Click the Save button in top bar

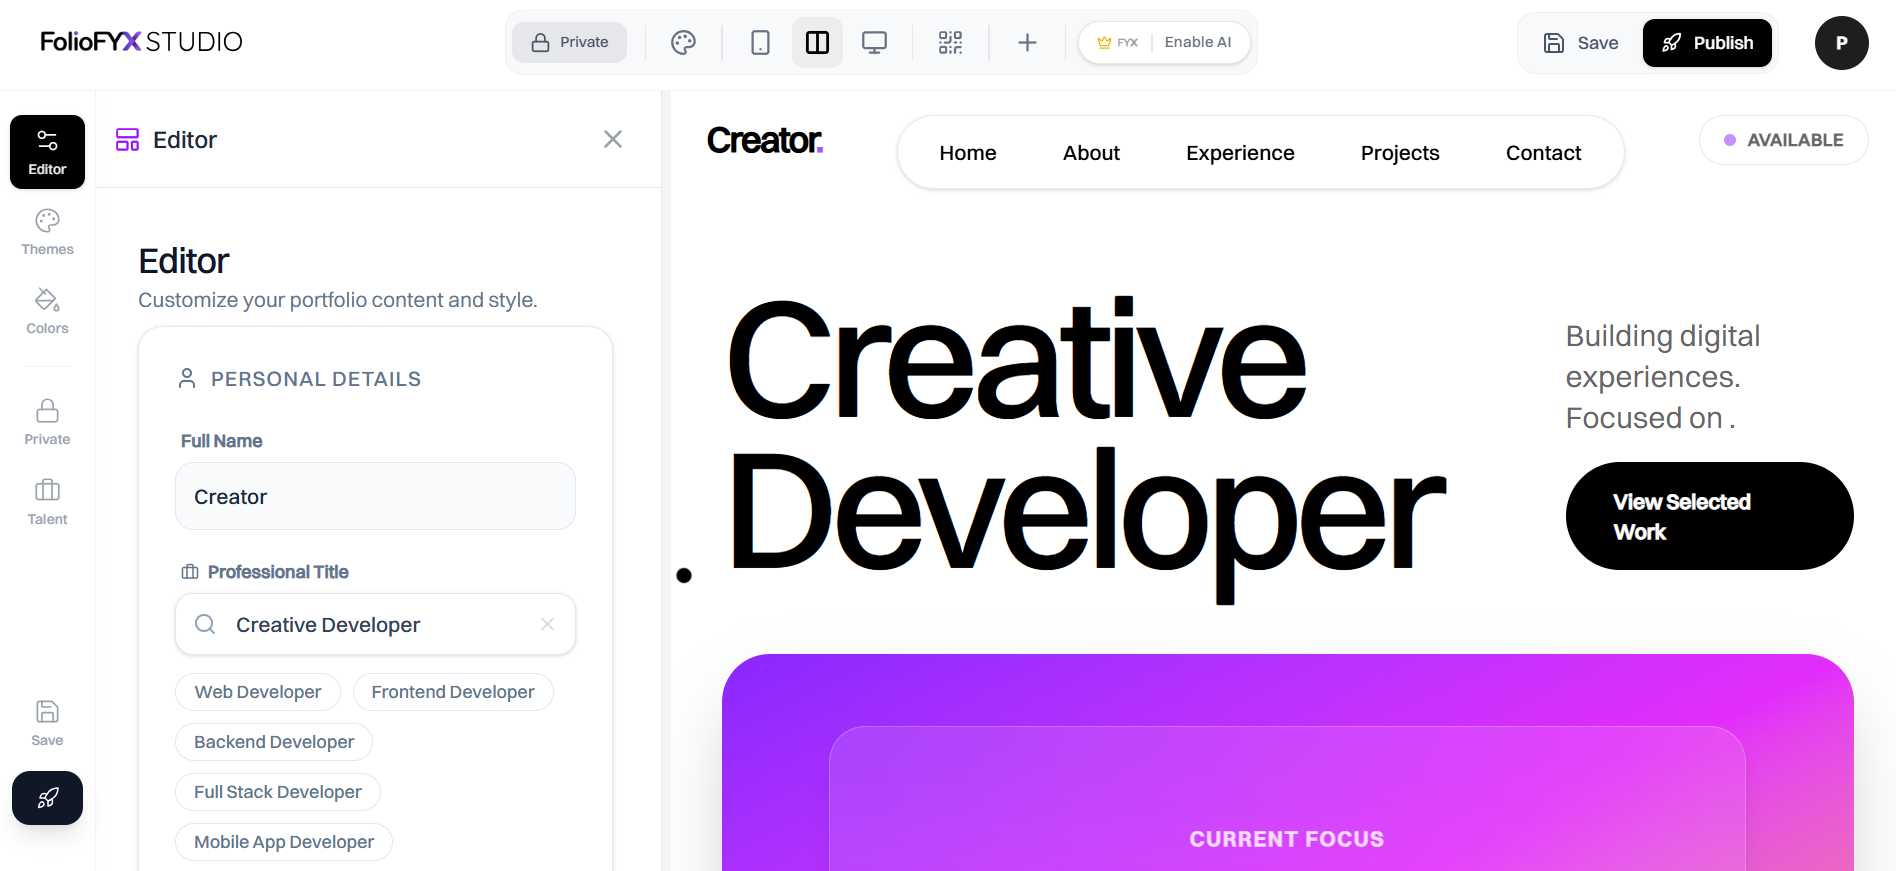[x=1581, y=43]
